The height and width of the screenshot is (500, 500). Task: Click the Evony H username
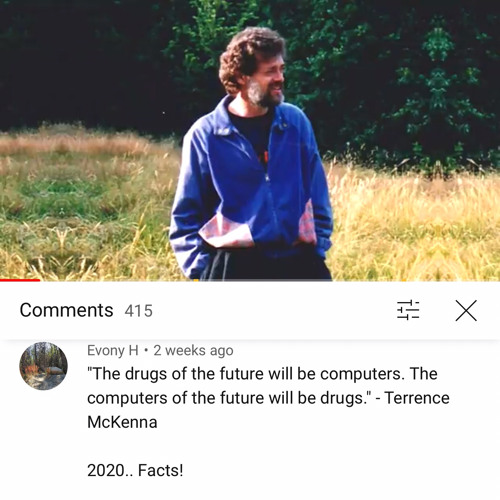coord(113,351)
